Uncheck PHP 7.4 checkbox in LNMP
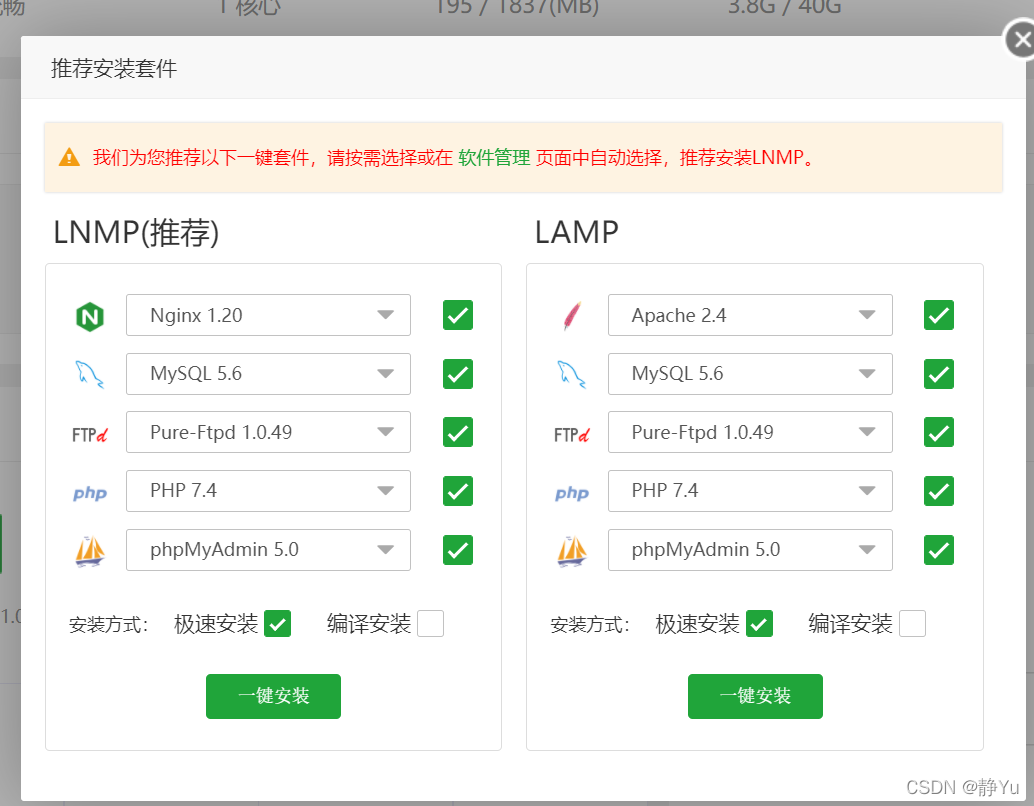 pos(458,491)
